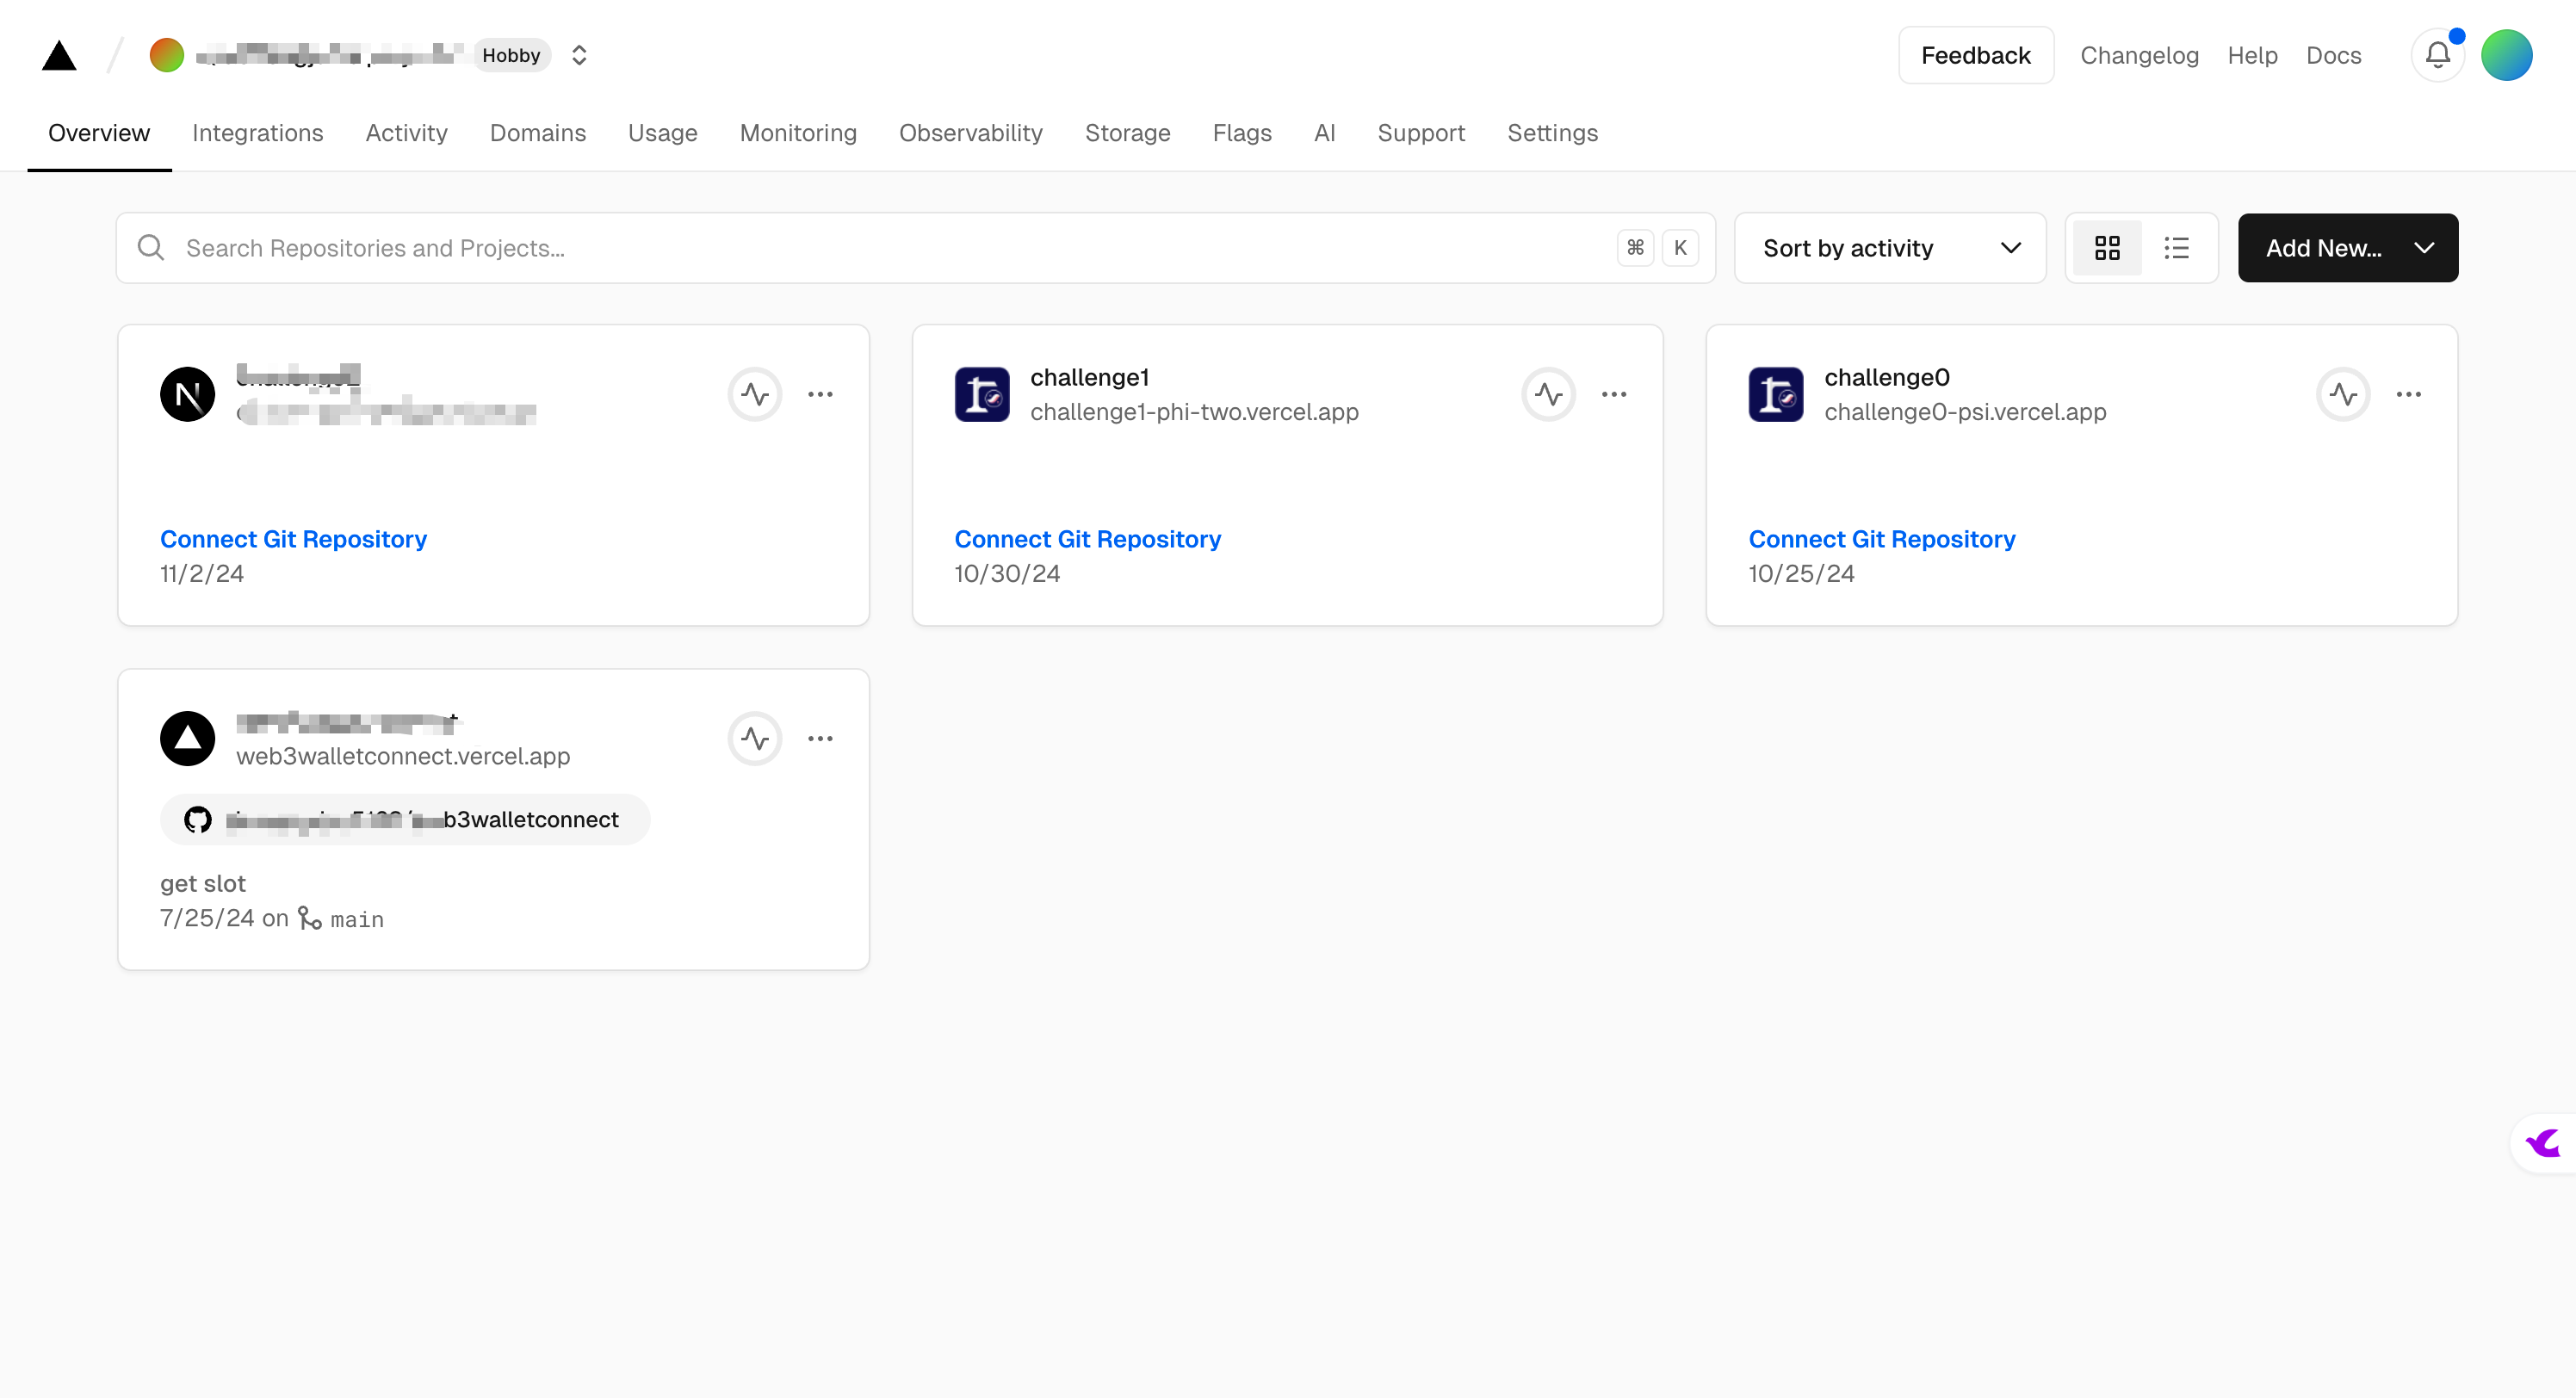The image size is (2576, 1398).
Task: Open notifications bell
Action: [2437, 55]
